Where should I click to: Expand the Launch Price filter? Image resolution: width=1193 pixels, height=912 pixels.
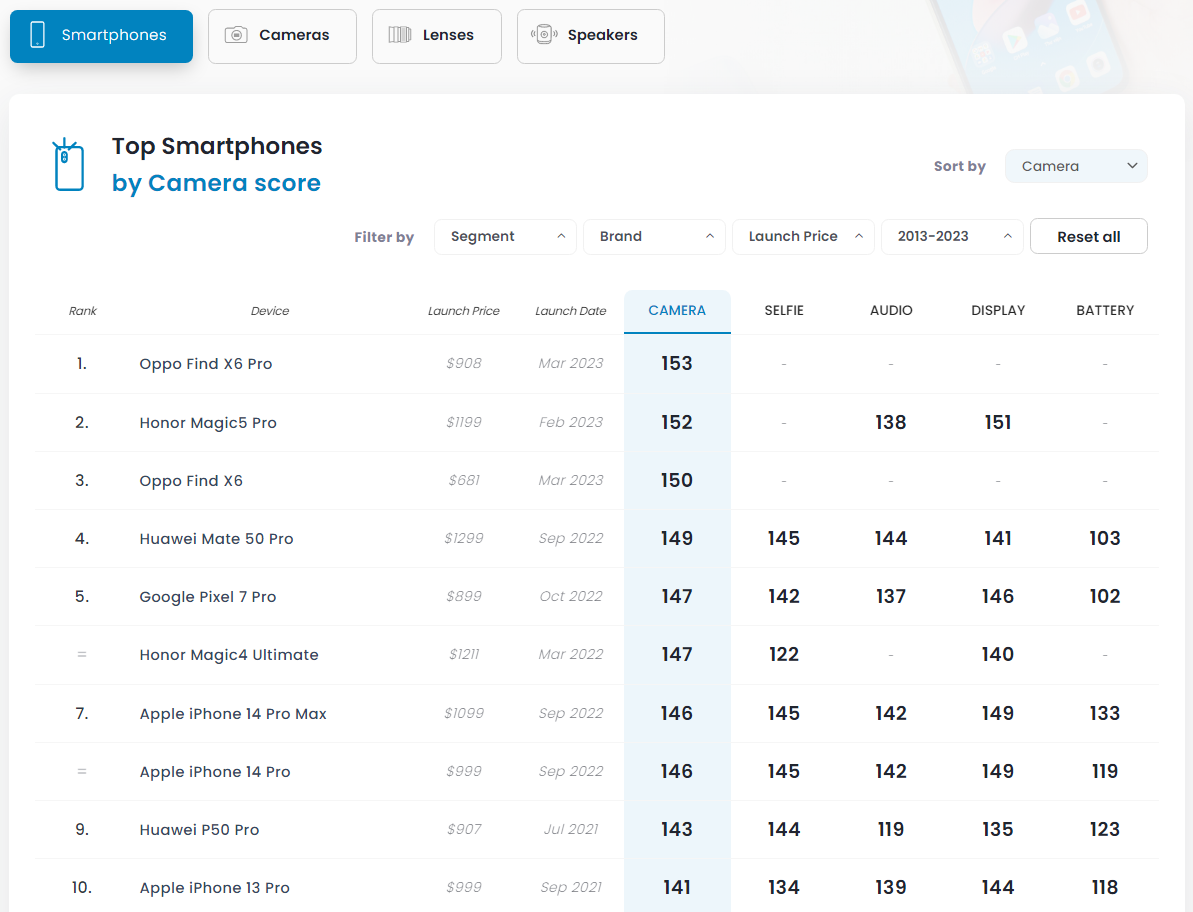click(803, 237)
